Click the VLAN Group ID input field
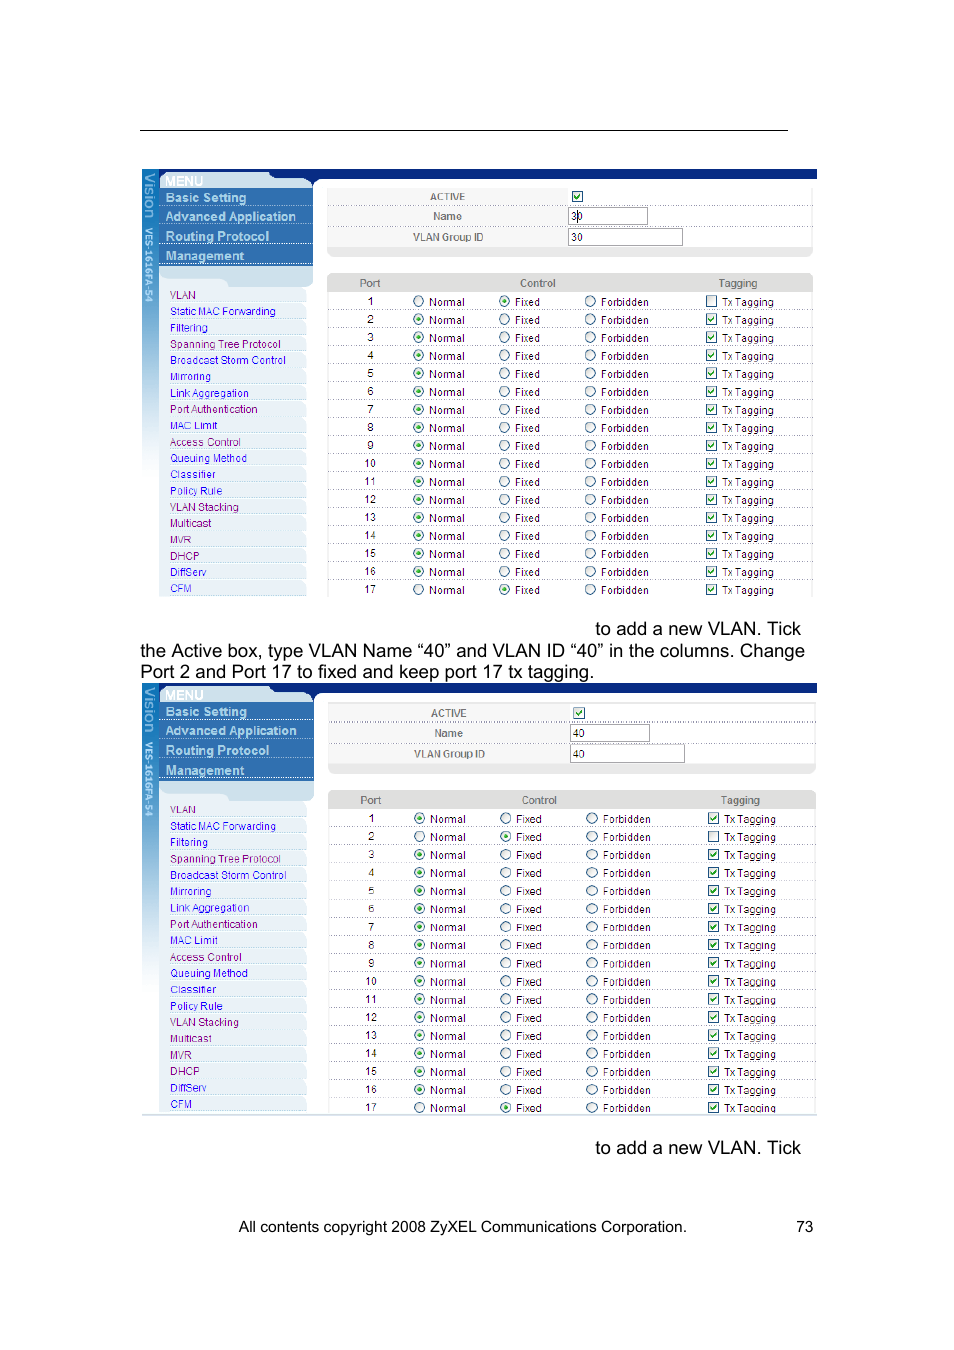This screenshot has height=1350, width=954. point(625,236)
